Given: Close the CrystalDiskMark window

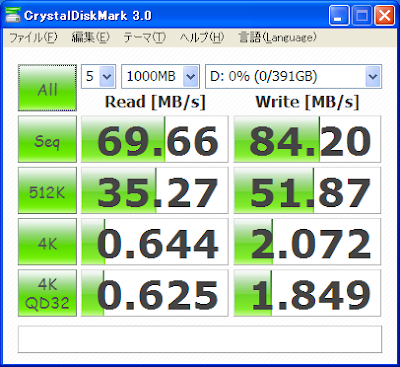Looking at the screenshot, I should point(385,15).
